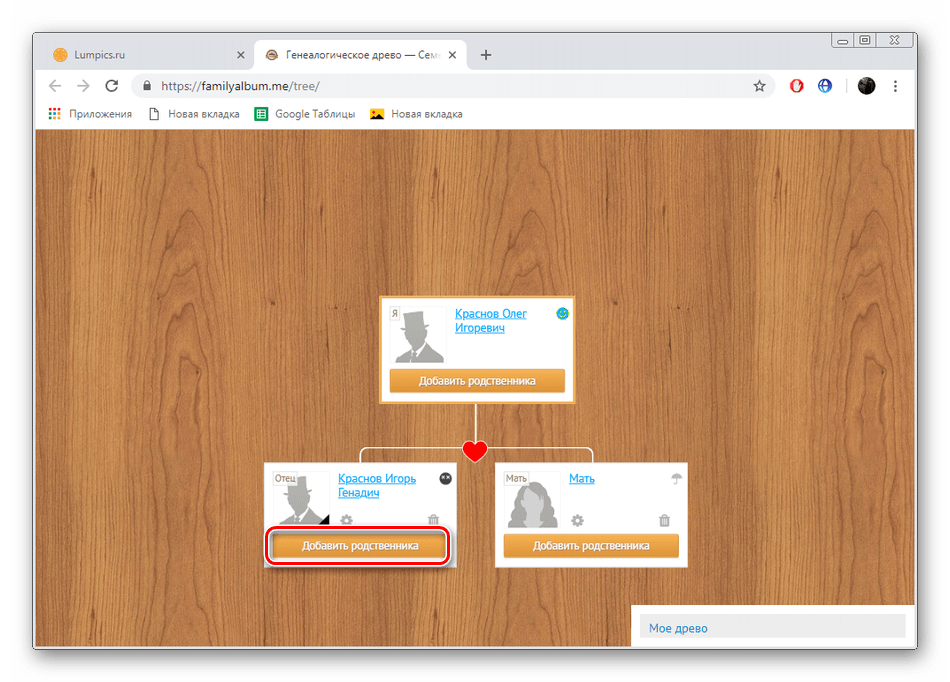This screenshot has width=950, height=682.
Task: Open the Chrome three-dot menu
Action: [x=895, y=86]
